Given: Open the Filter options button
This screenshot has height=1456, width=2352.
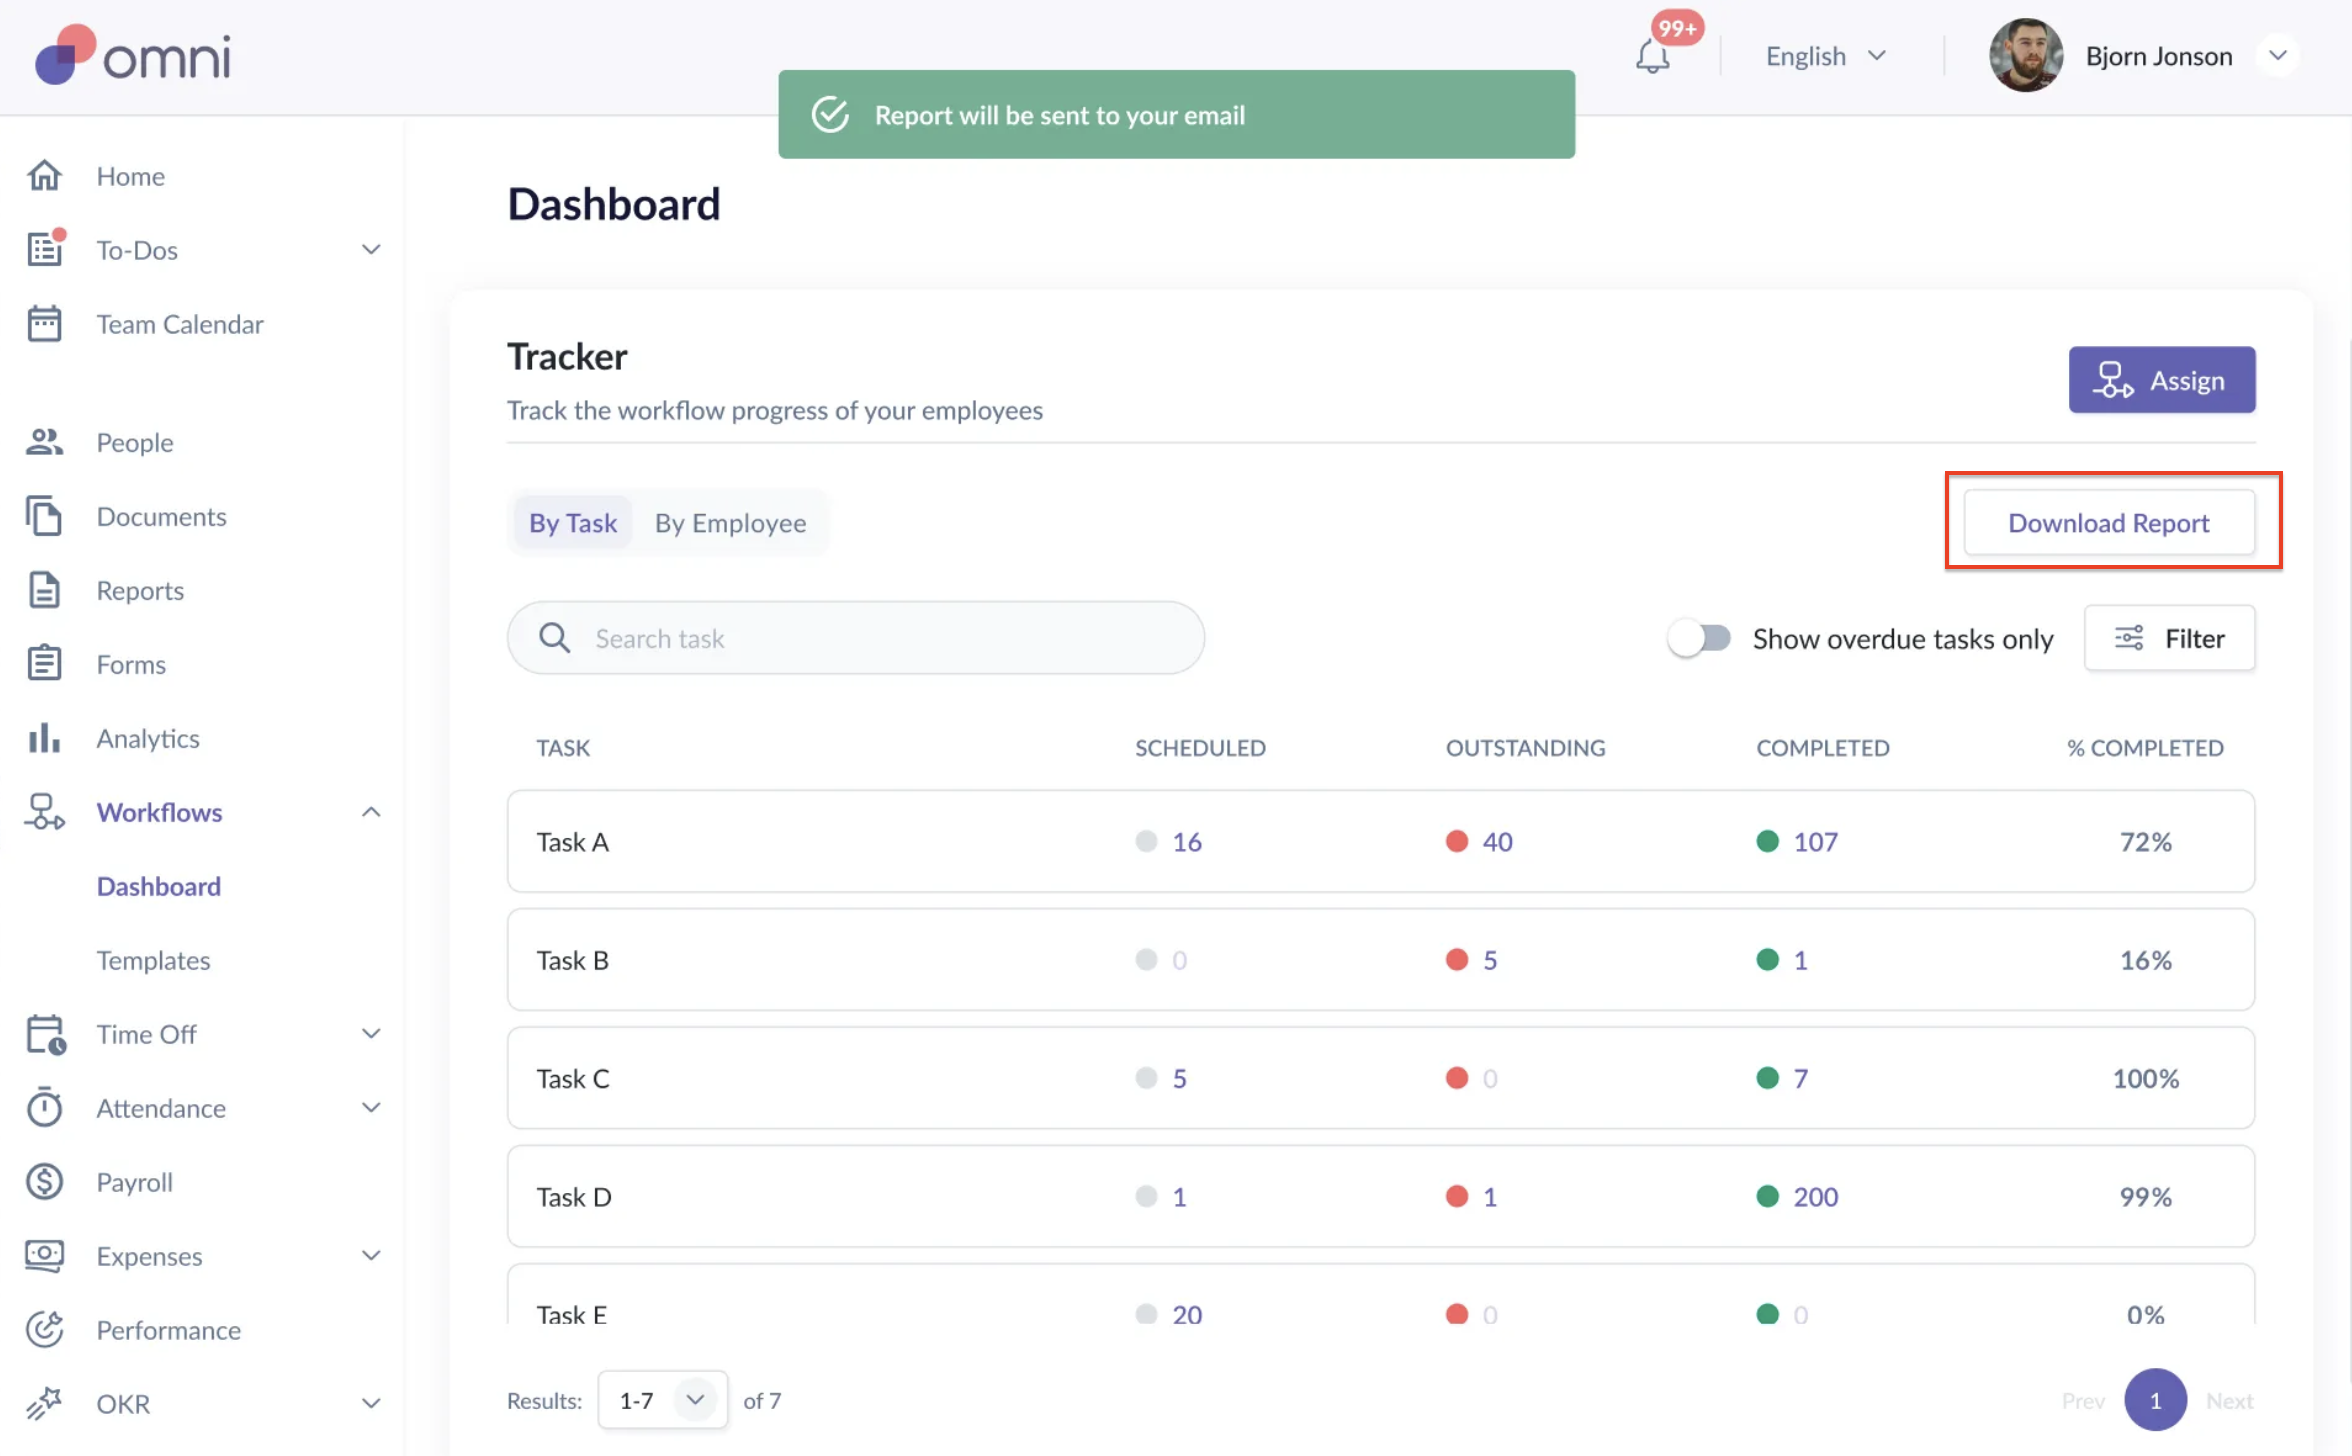Looking at the screenshot, I should (x=2169, y=638).
